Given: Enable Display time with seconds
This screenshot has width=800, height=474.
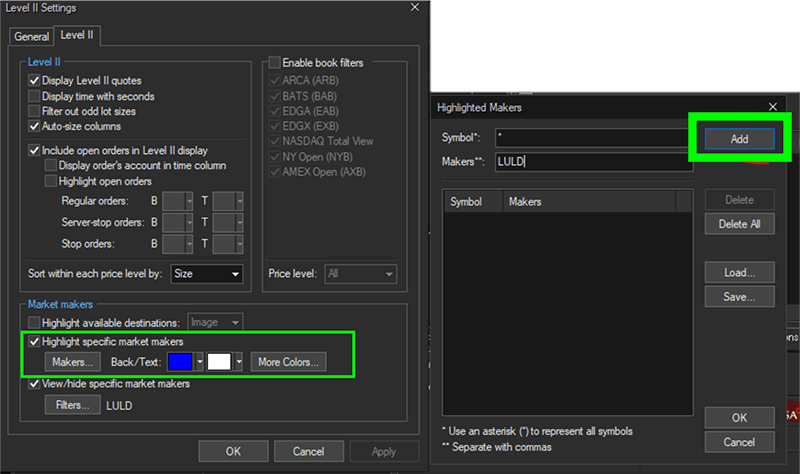Looking at the screenshot, I should (35, 96).
